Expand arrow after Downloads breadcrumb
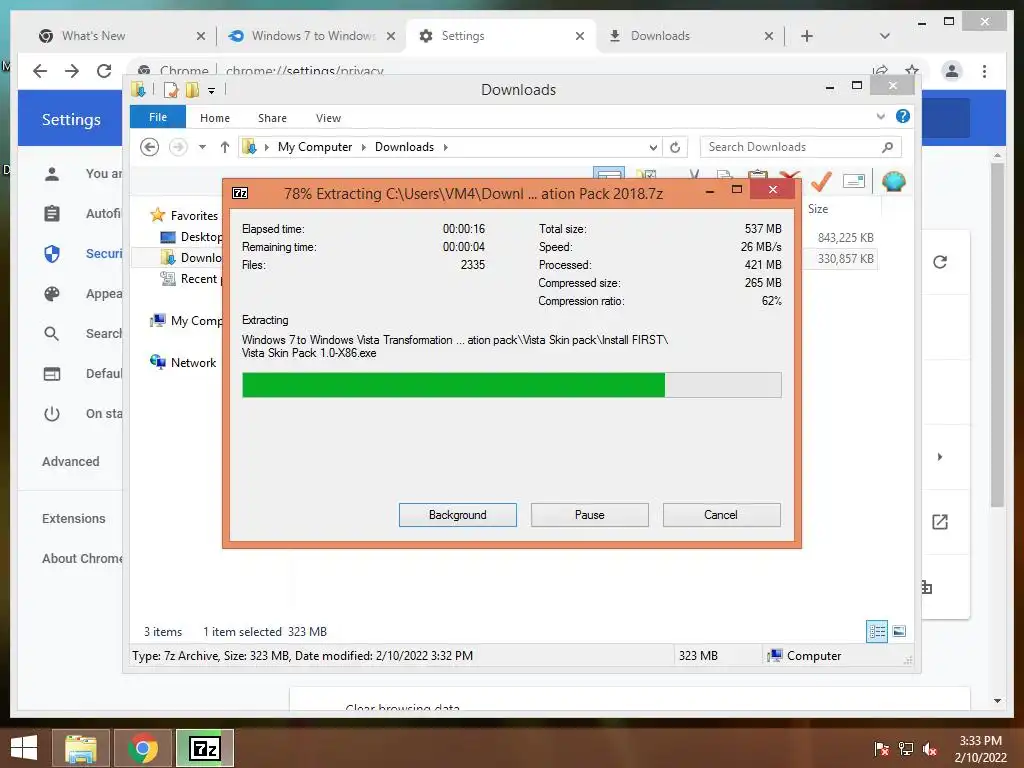 point(445,147)
